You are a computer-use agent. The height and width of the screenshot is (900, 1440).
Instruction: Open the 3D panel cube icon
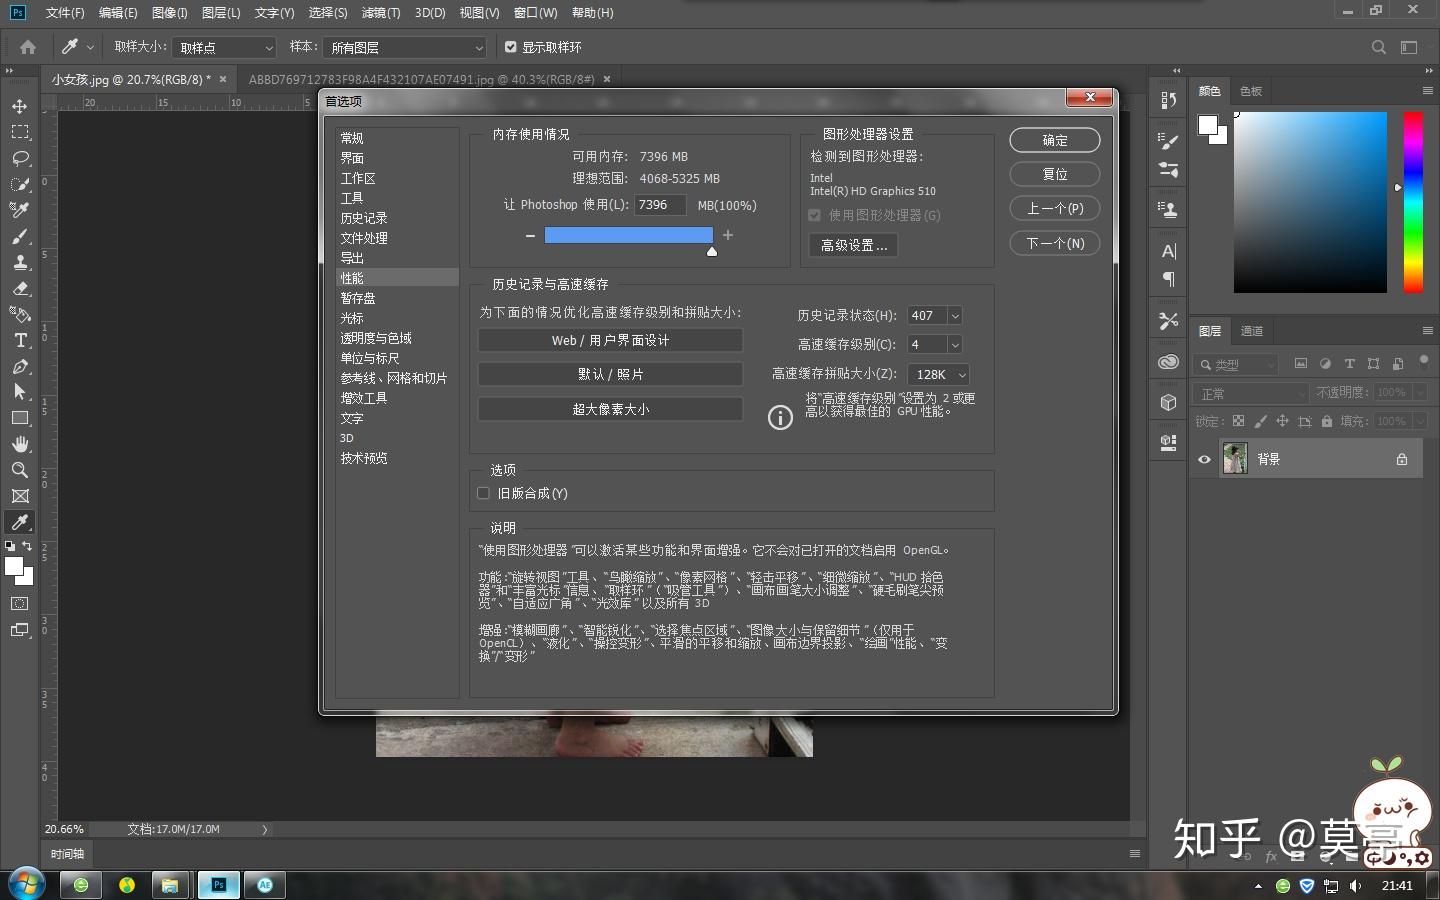[1168, 402]
